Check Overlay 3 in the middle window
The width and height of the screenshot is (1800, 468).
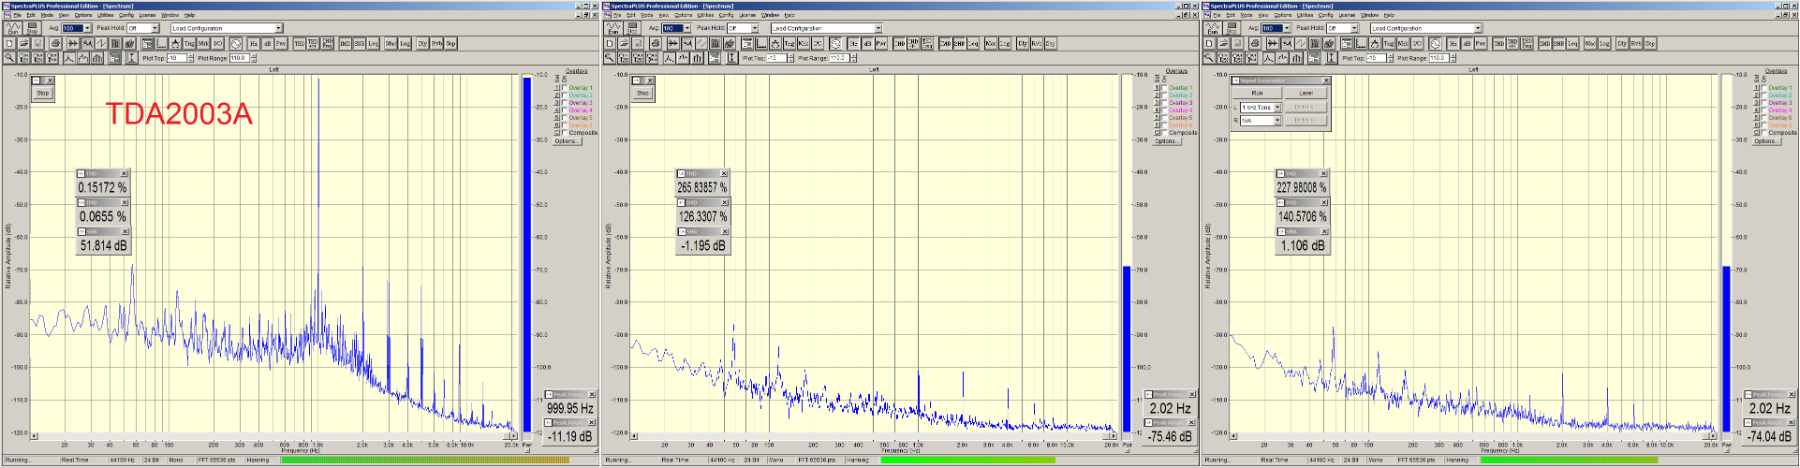[1165, 103]
